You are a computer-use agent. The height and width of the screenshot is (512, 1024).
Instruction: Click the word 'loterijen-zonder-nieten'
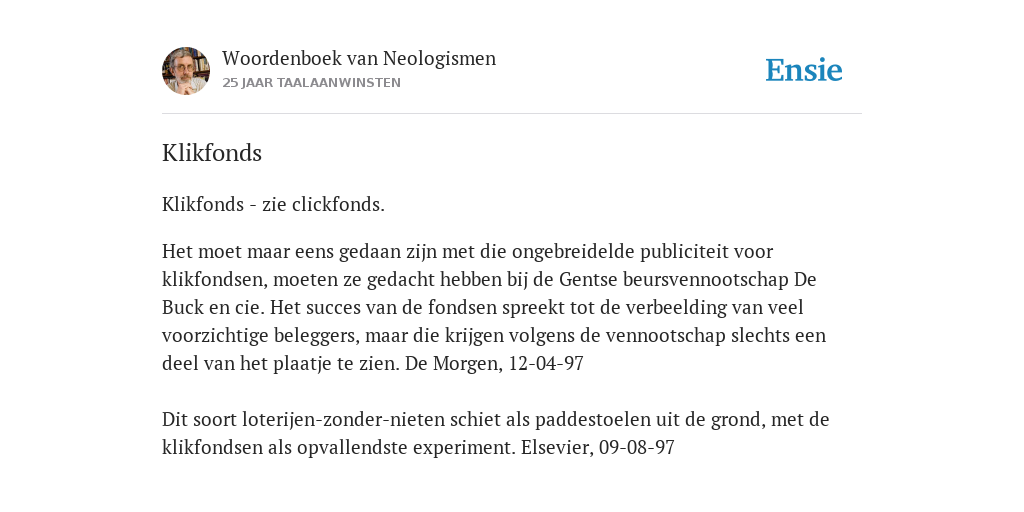click(x=337, y=419)
